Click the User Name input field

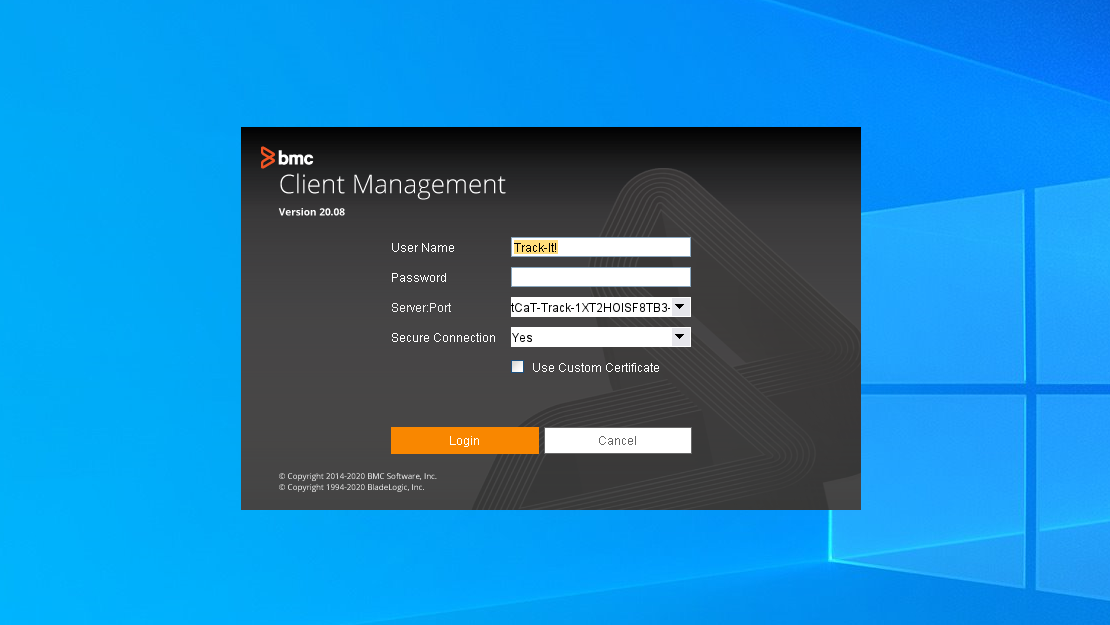600,247
